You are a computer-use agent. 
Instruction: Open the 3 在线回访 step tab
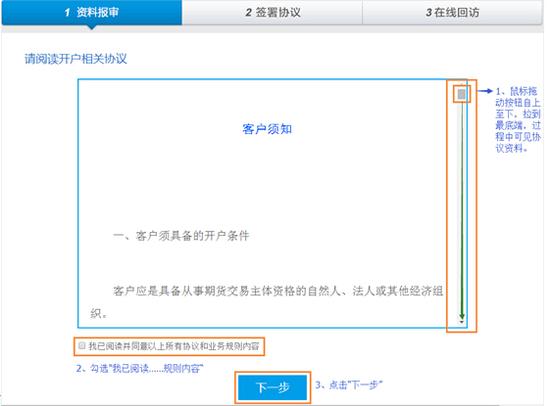point(452,12)
